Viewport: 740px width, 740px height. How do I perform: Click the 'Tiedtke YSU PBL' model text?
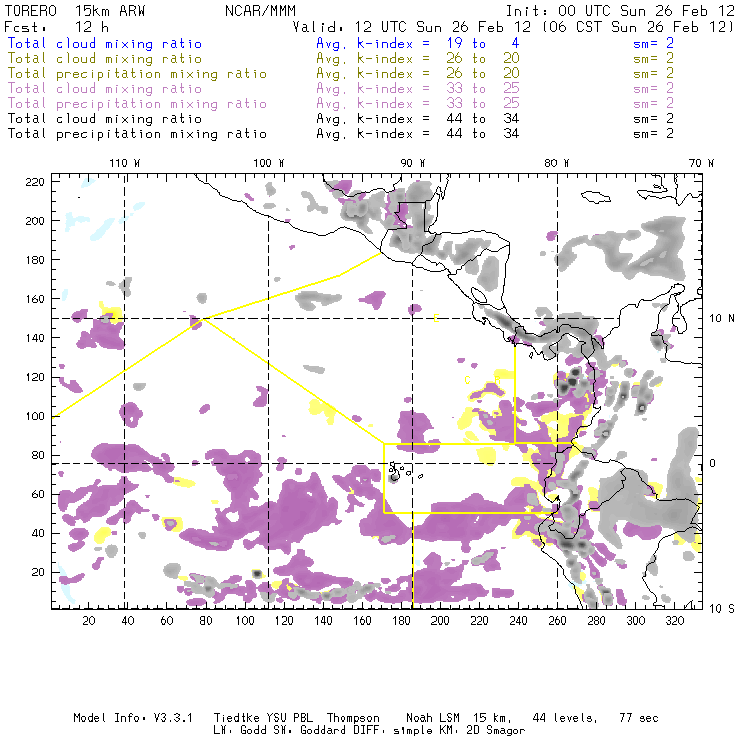(x=263, y=718)
